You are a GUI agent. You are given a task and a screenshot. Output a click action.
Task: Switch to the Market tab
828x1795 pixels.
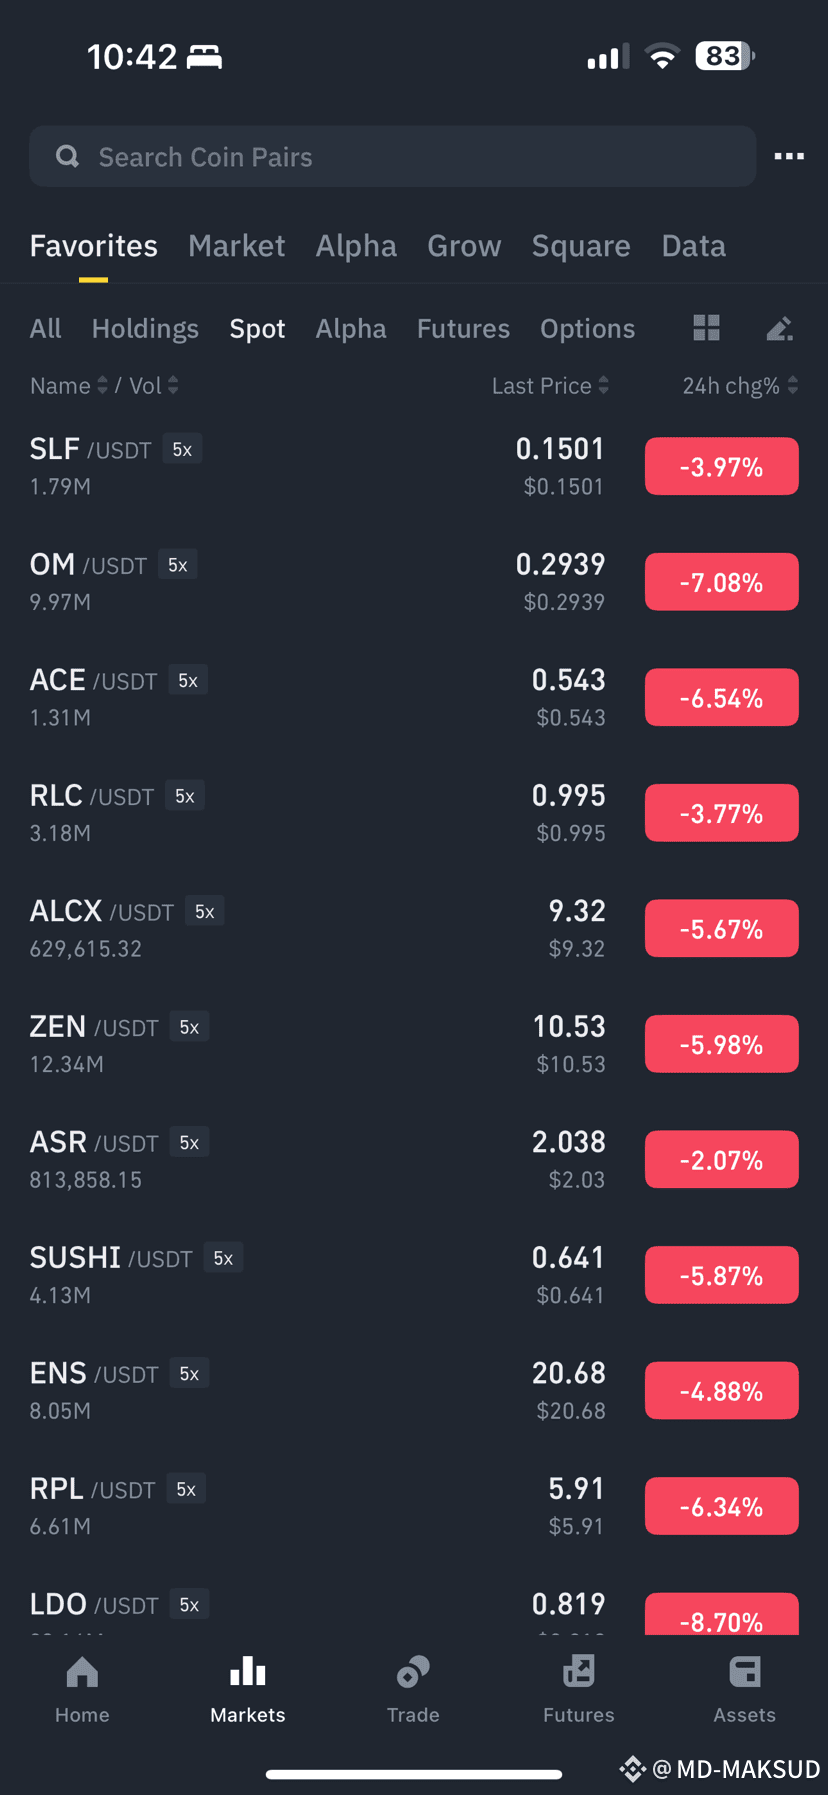(237, 246)
